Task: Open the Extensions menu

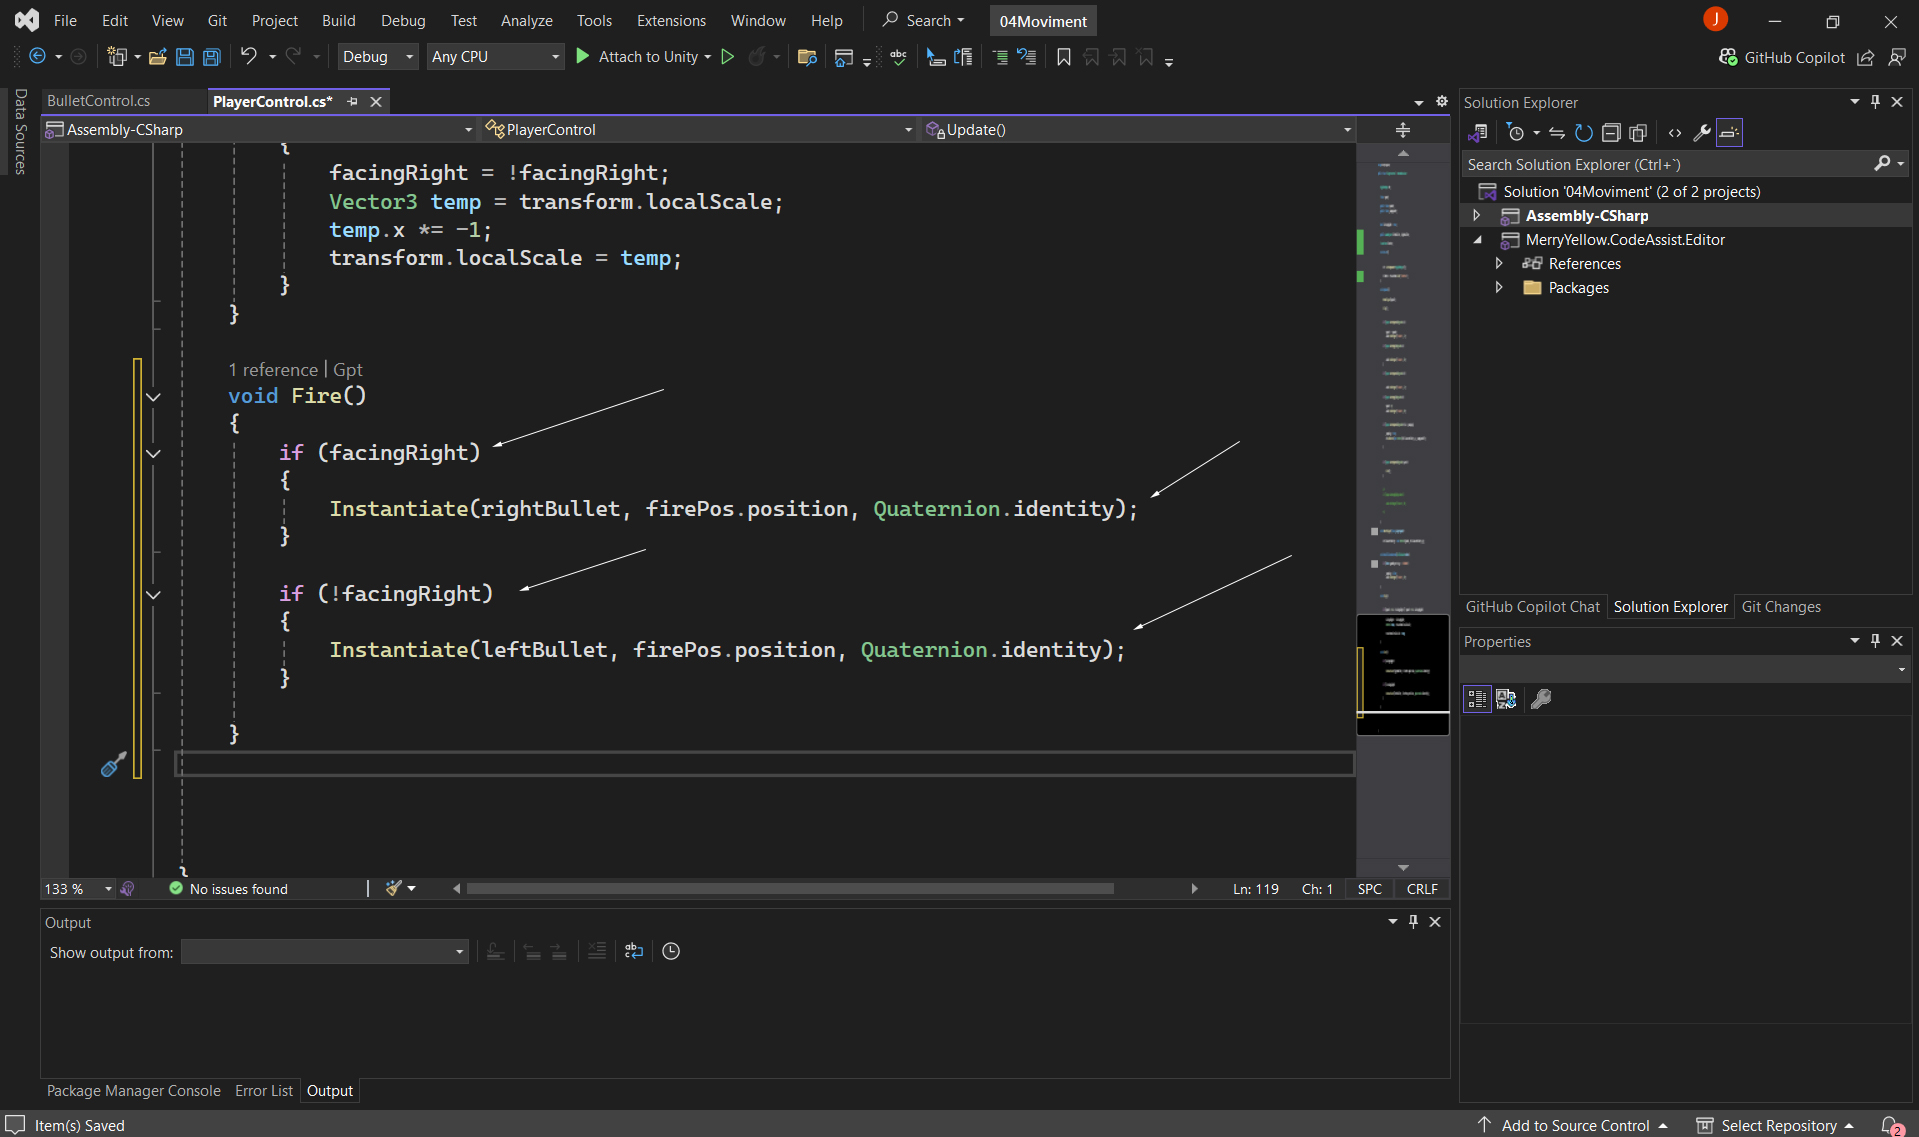Action: [670, 20]
